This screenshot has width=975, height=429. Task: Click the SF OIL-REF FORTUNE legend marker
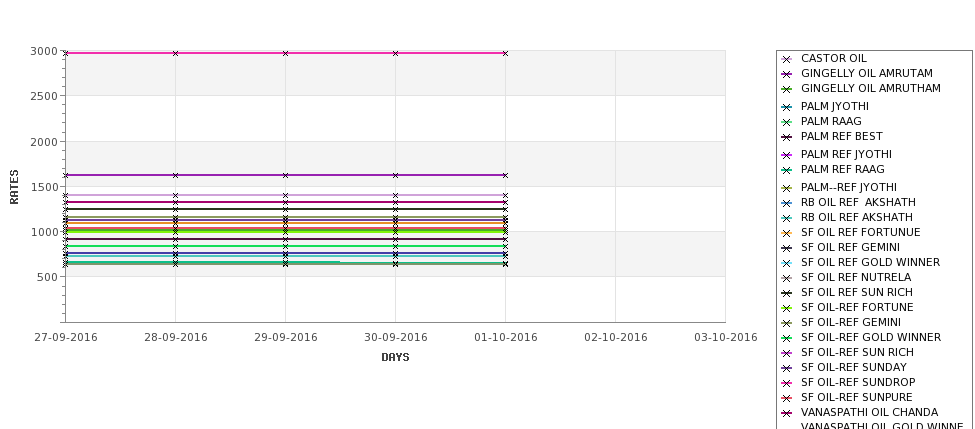click(786, 308)
